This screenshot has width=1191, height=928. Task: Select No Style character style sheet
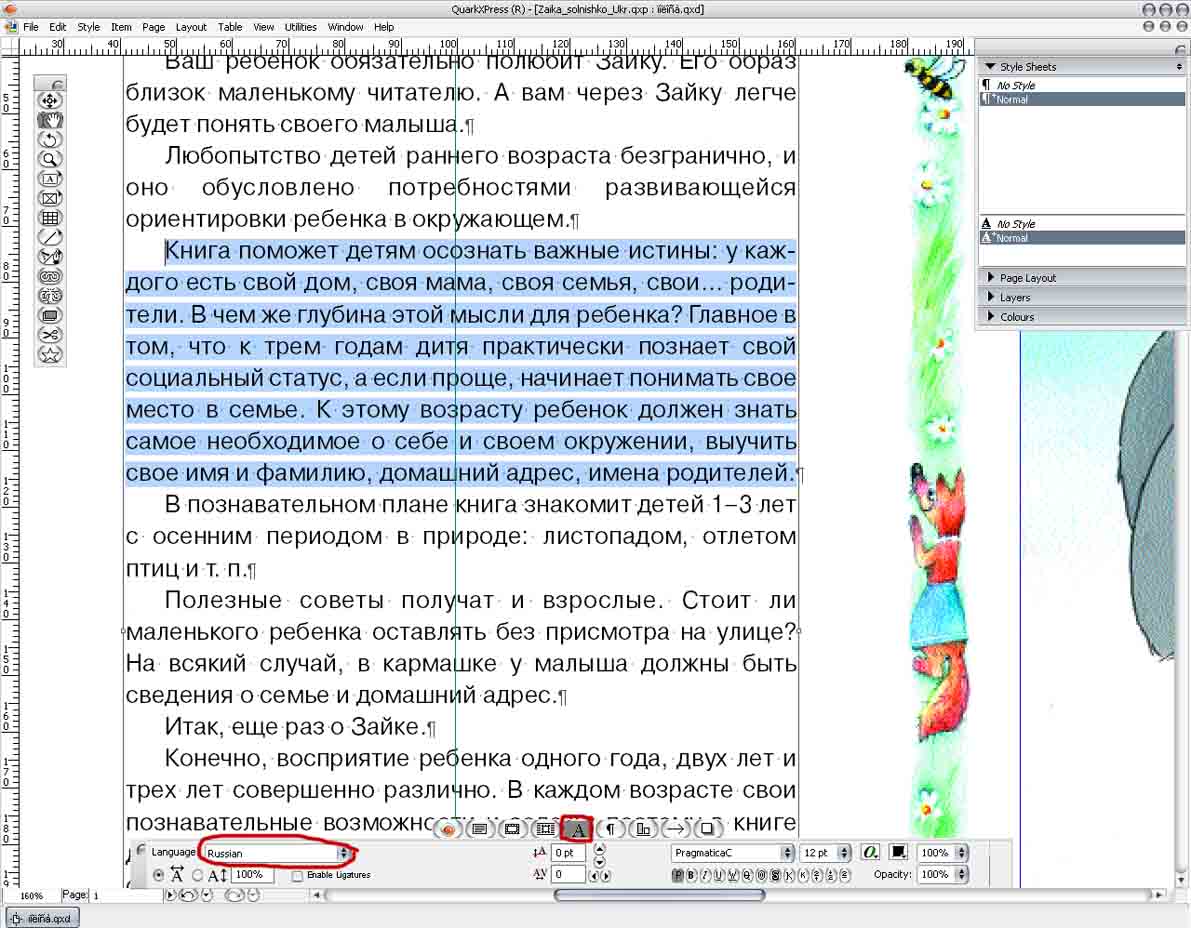(x=1082, y=224)
